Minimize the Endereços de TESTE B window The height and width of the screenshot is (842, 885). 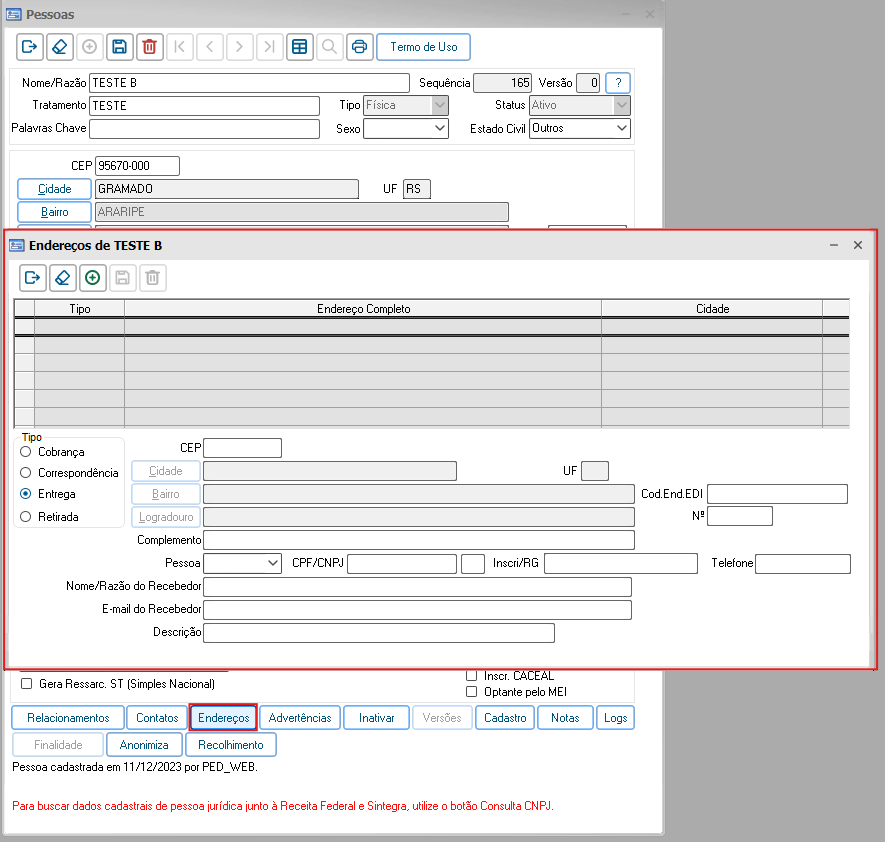[x=834, y=245]
